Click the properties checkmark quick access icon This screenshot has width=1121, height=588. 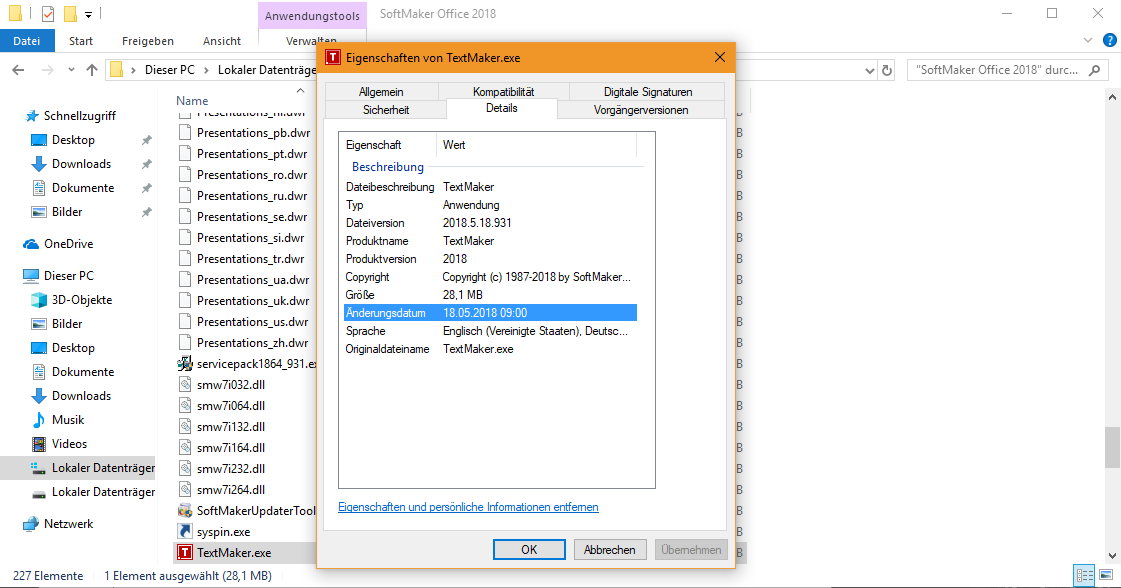48,14
